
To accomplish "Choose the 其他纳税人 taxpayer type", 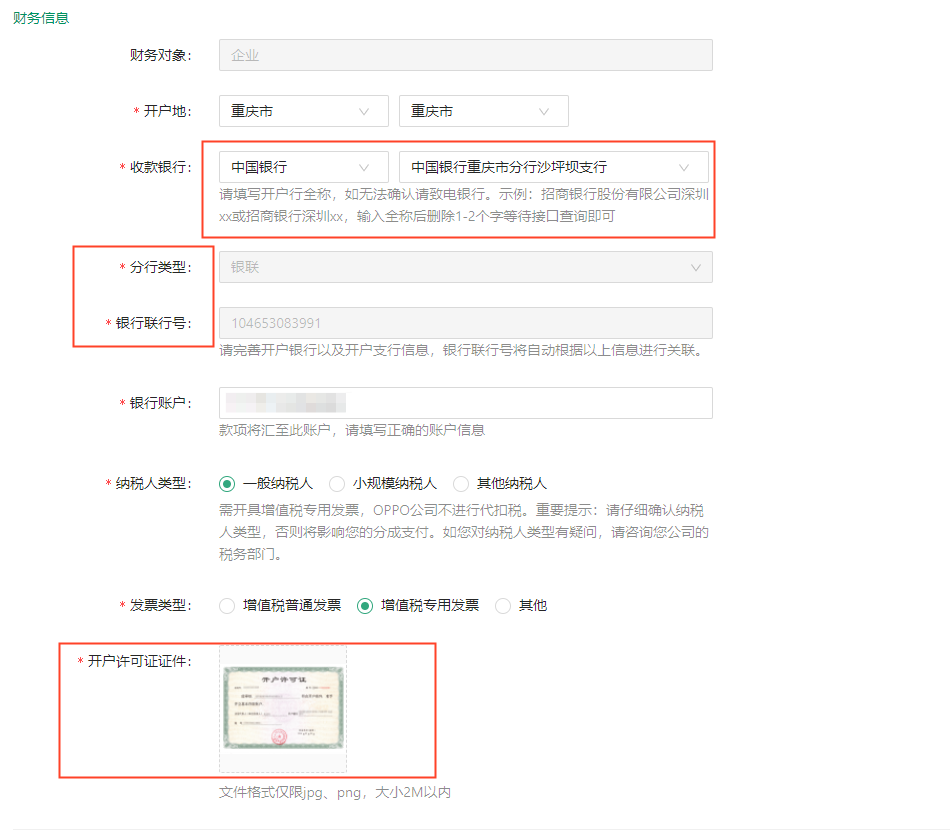I will pos(460,482).
